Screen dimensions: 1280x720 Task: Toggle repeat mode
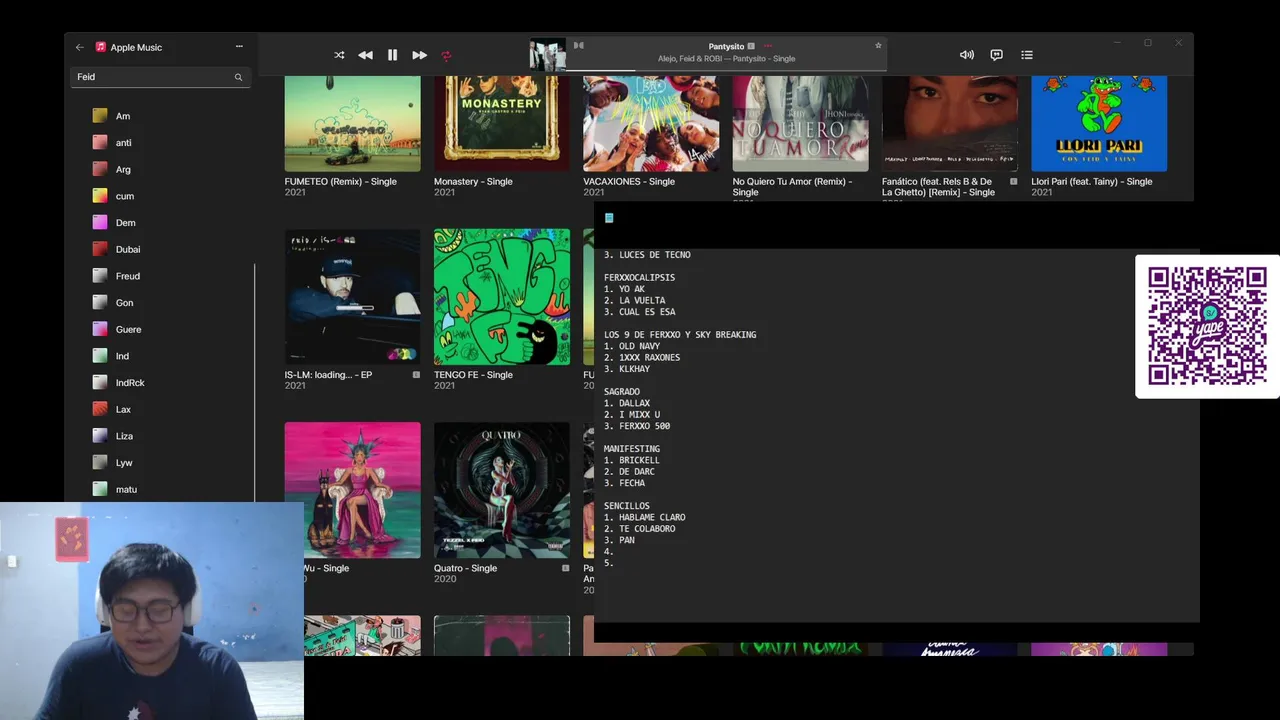tap(446, 55)
